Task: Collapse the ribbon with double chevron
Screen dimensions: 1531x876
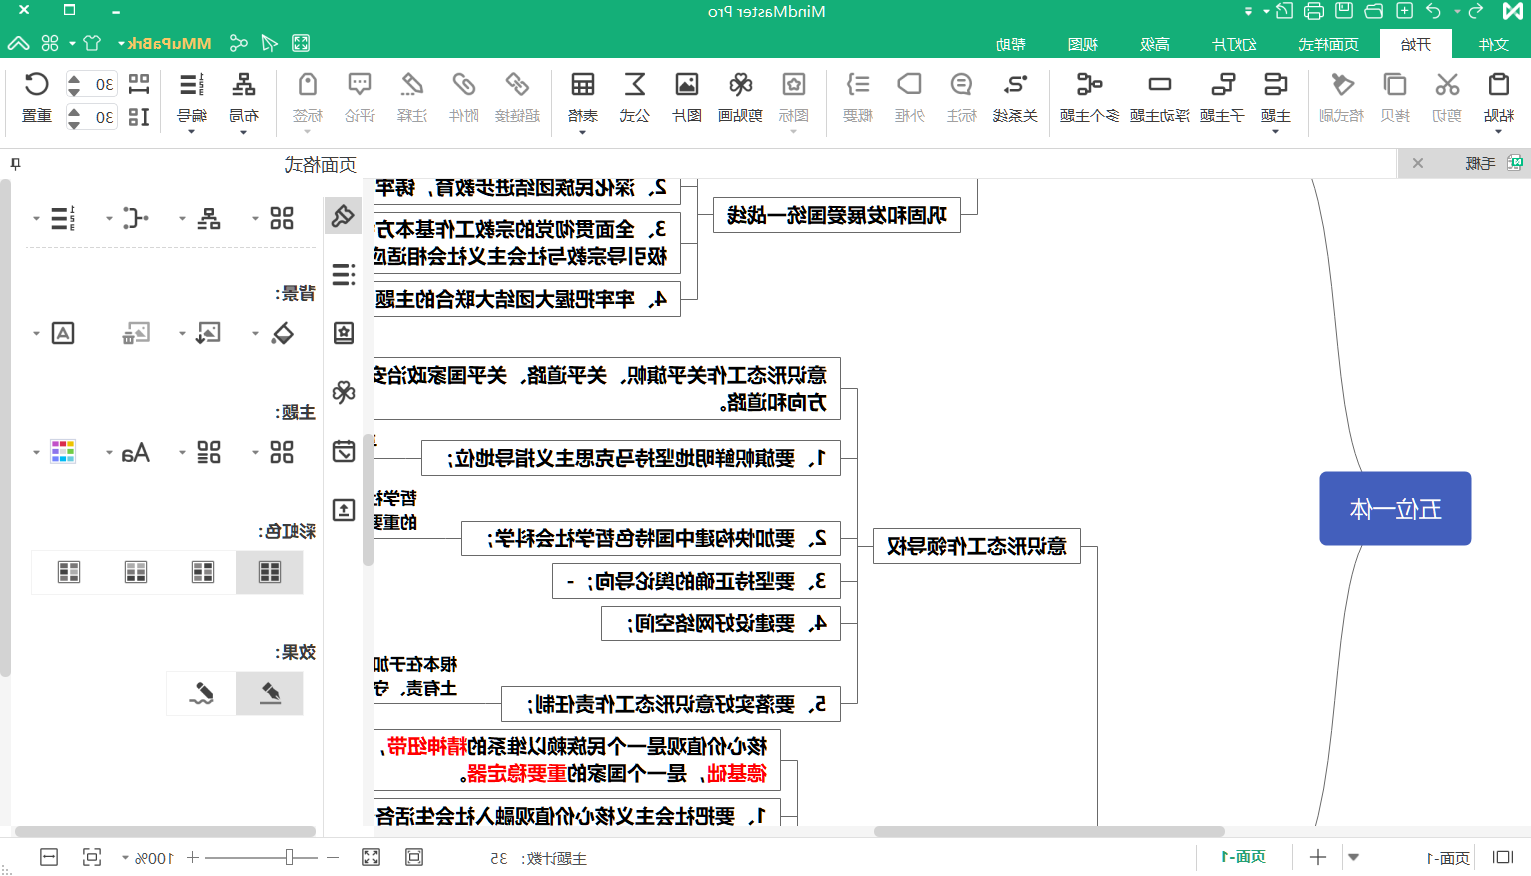Action: tap(18, 43)
